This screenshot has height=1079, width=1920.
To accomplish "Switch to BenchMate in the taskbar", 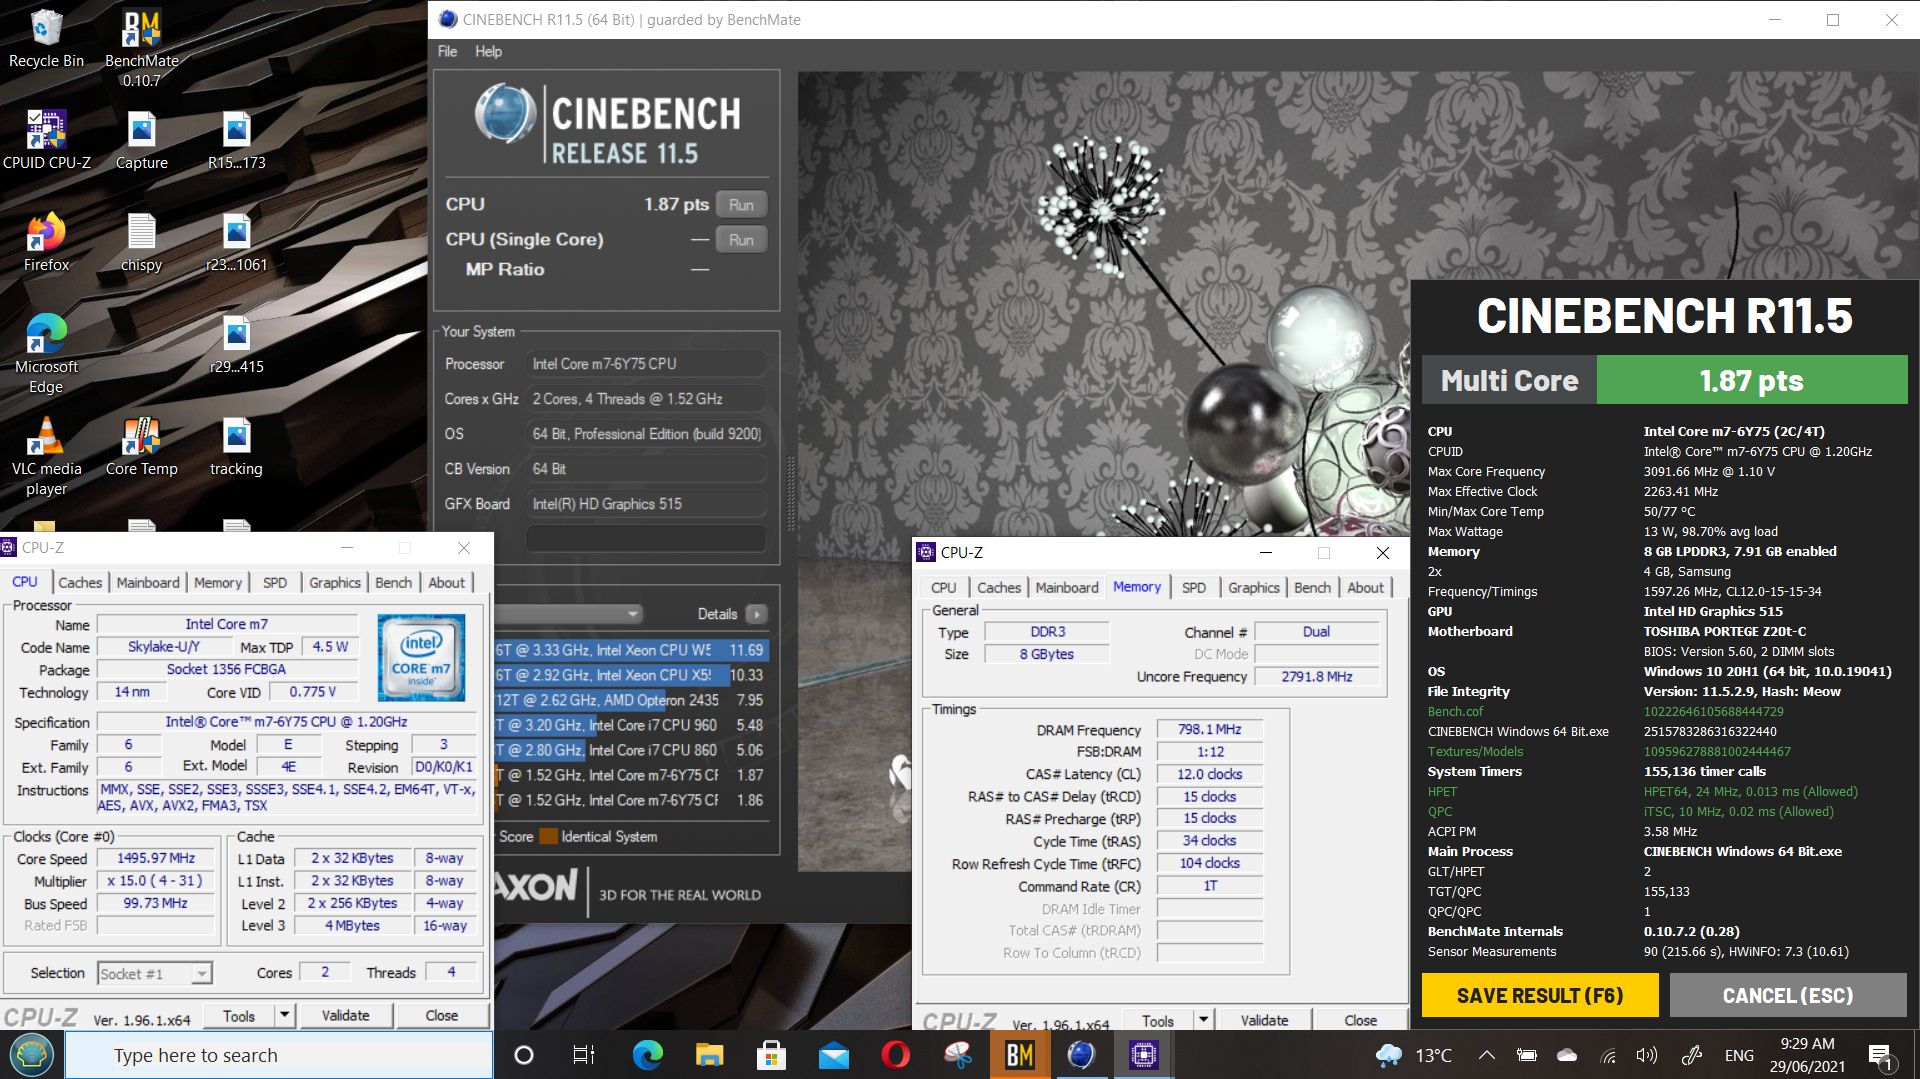I will coord(1019,1054).
